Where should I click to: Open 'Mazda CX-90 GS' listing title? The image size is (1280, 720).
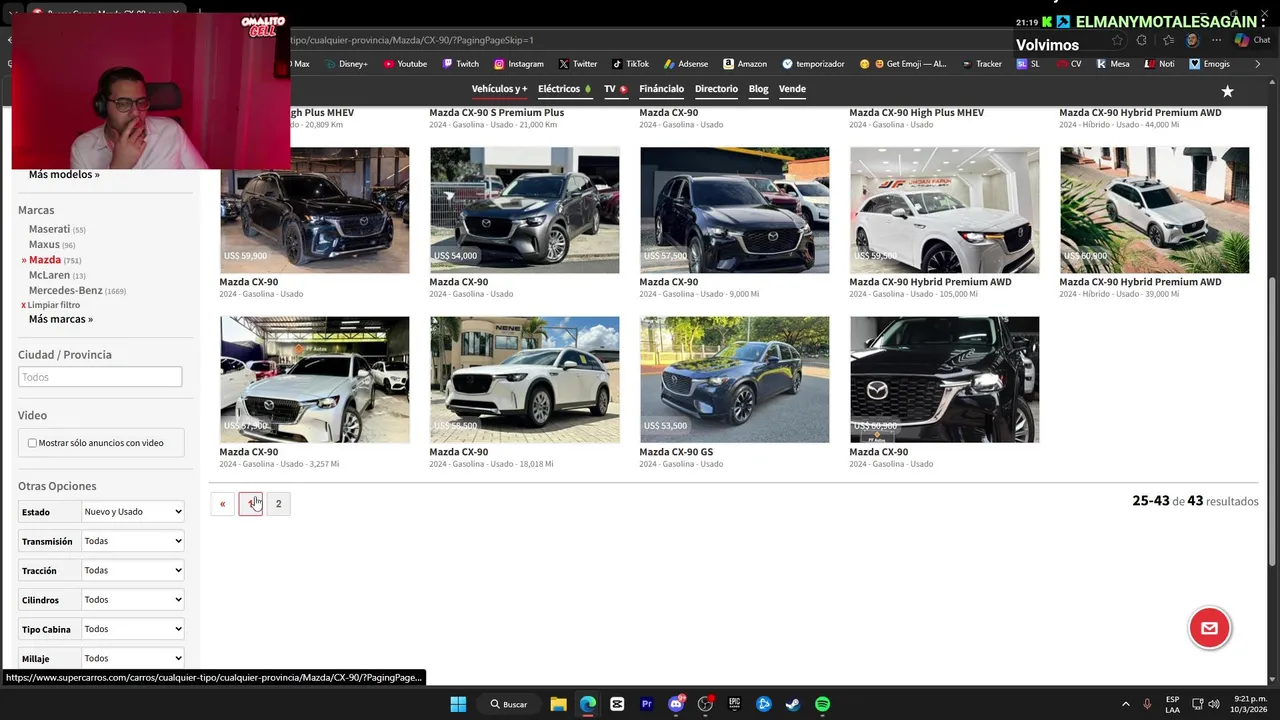tap(676, 452)
